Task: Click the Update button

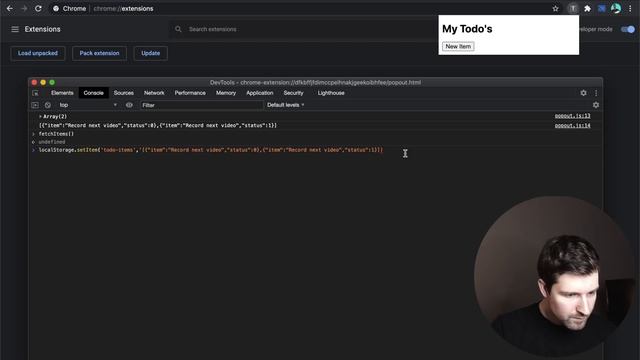Action: [x=151, y=53]
